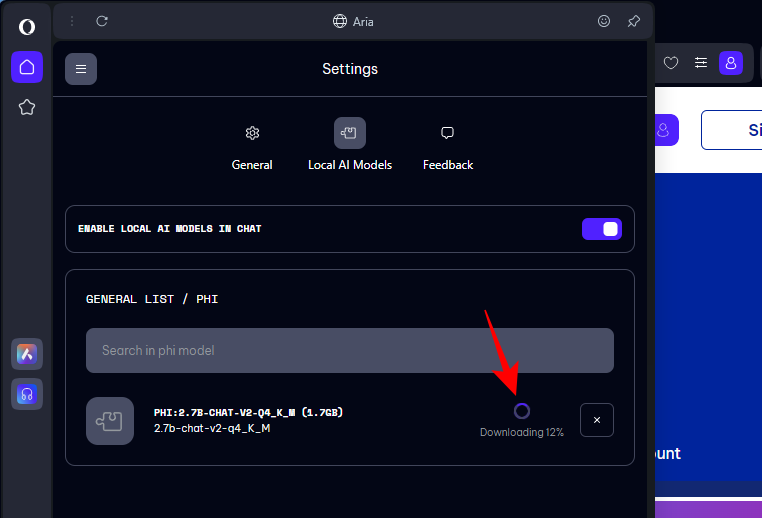Click the download progress spinner
This screenshot has width=762, height=518.
pyautogui.click(x=522, y=411)
